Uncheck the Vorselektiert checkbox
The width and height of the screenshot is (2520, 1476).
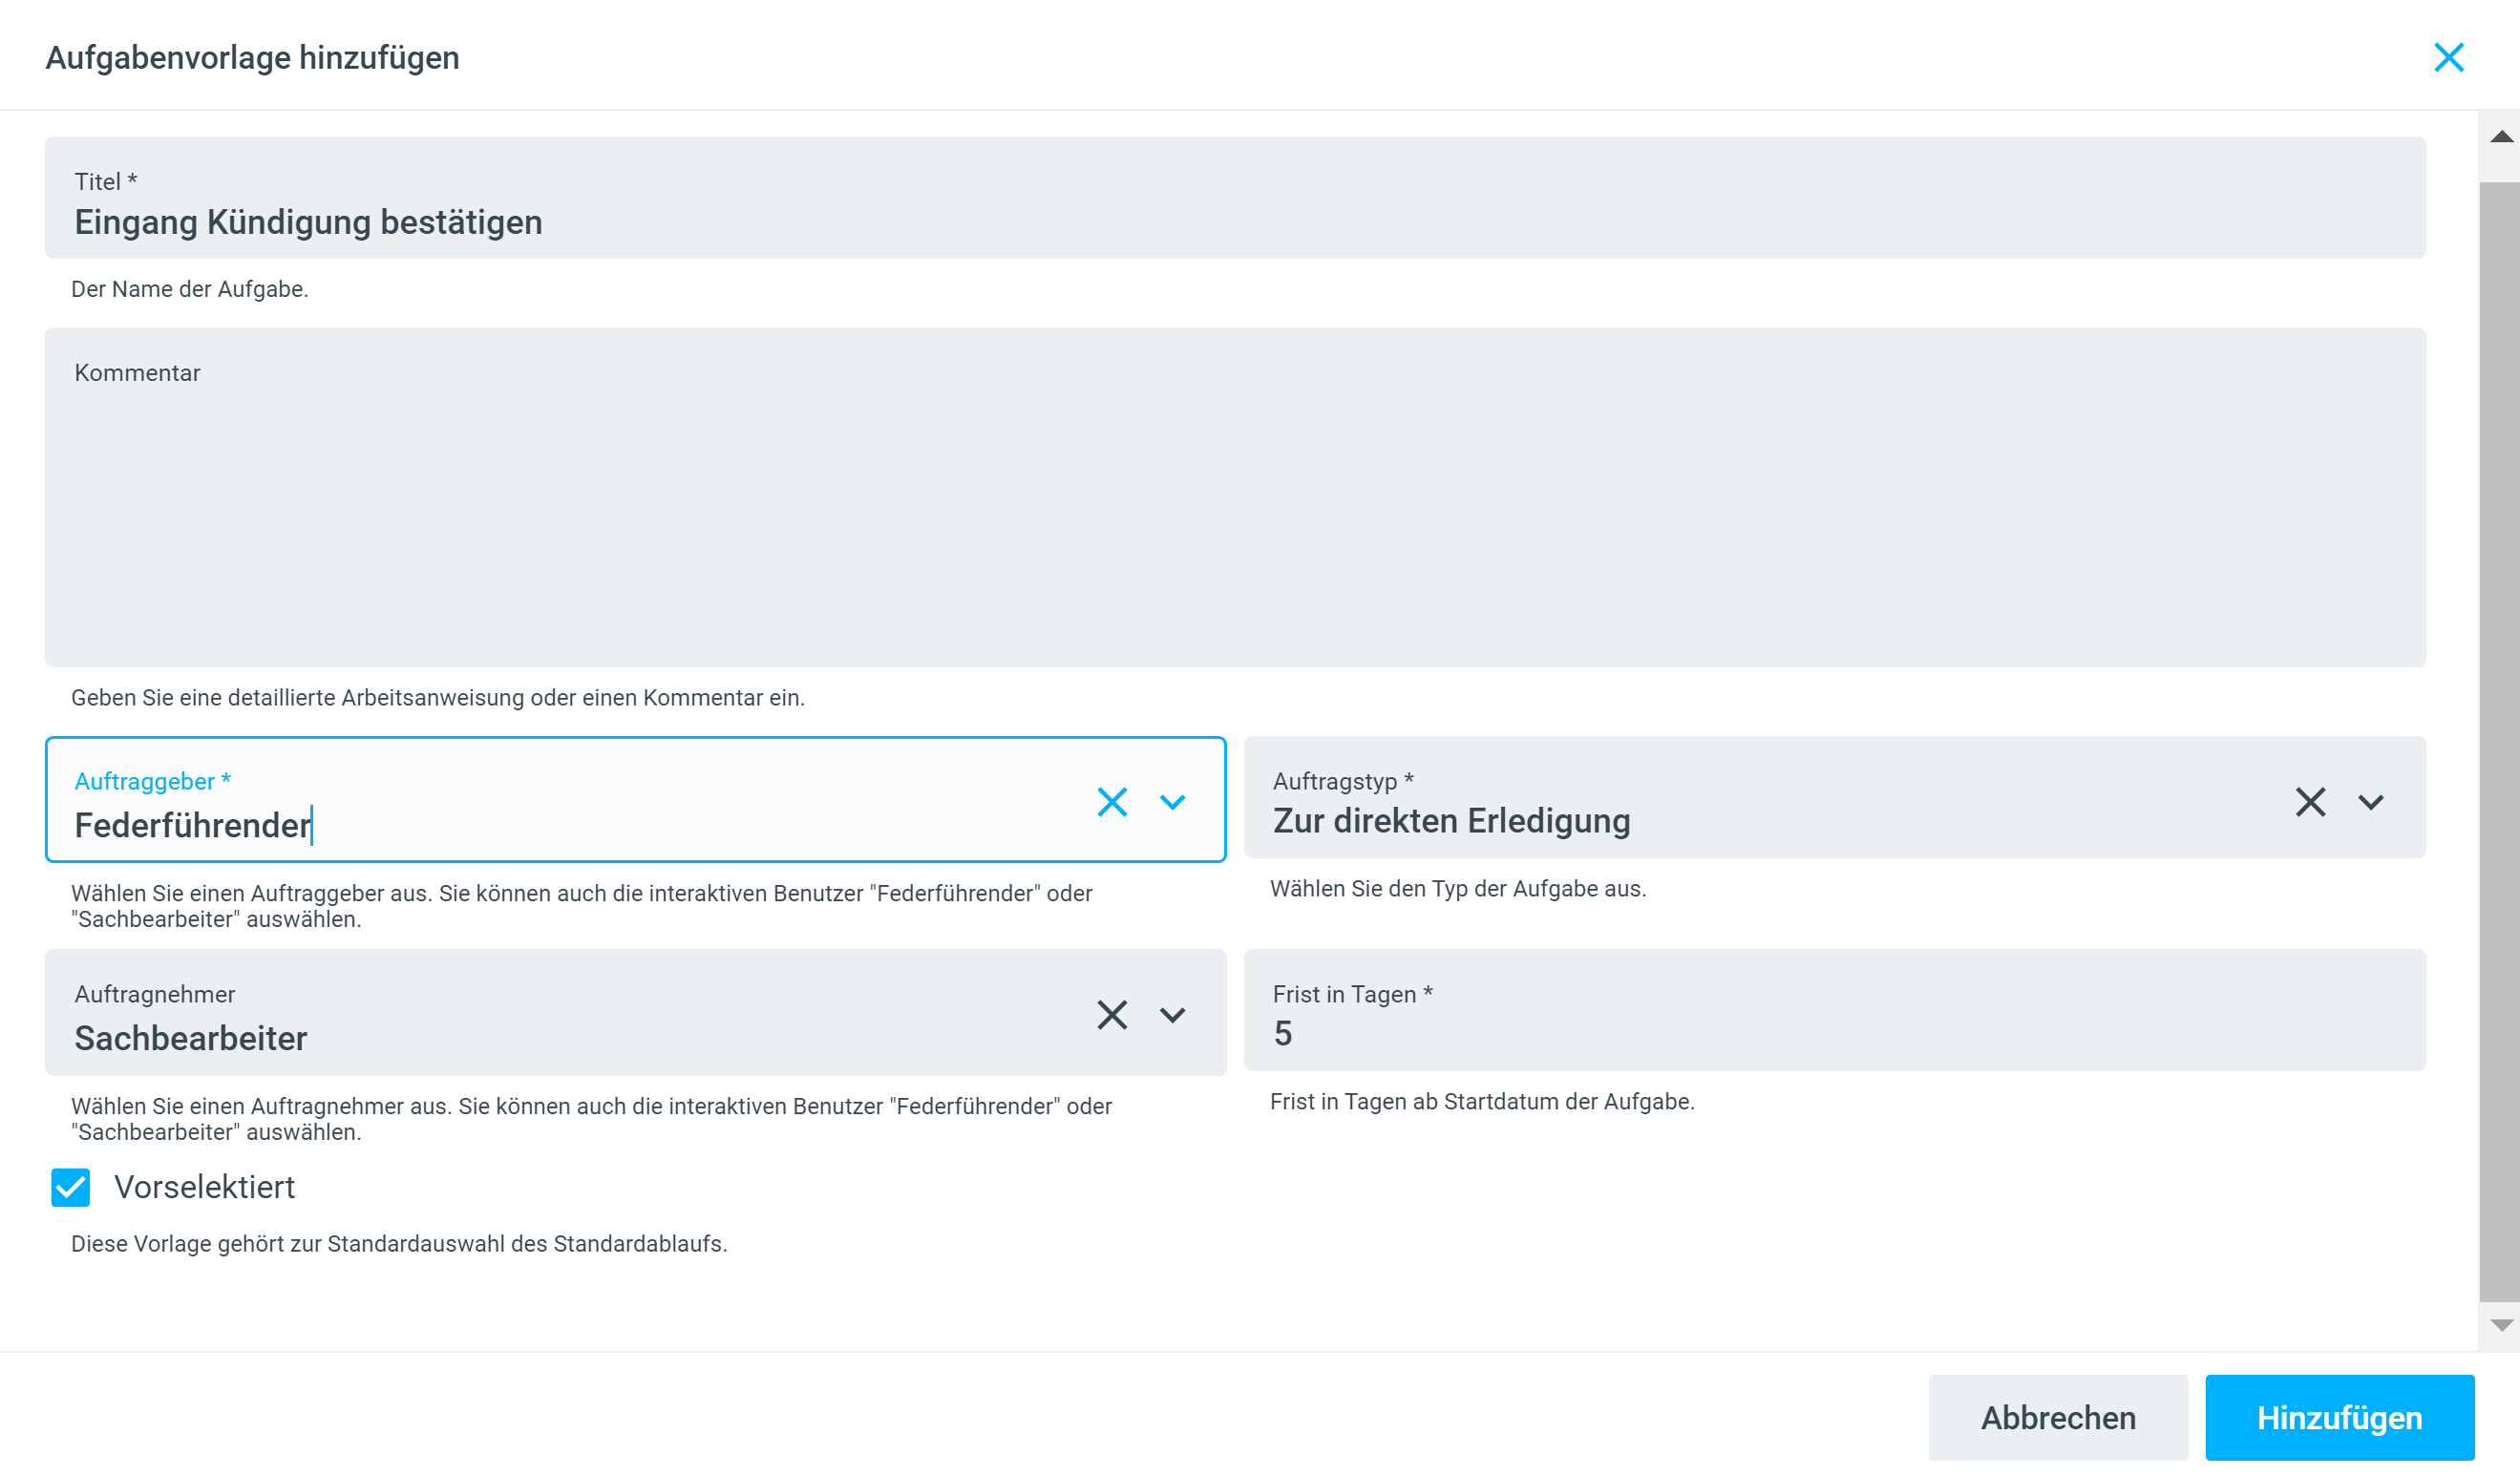71,1187
